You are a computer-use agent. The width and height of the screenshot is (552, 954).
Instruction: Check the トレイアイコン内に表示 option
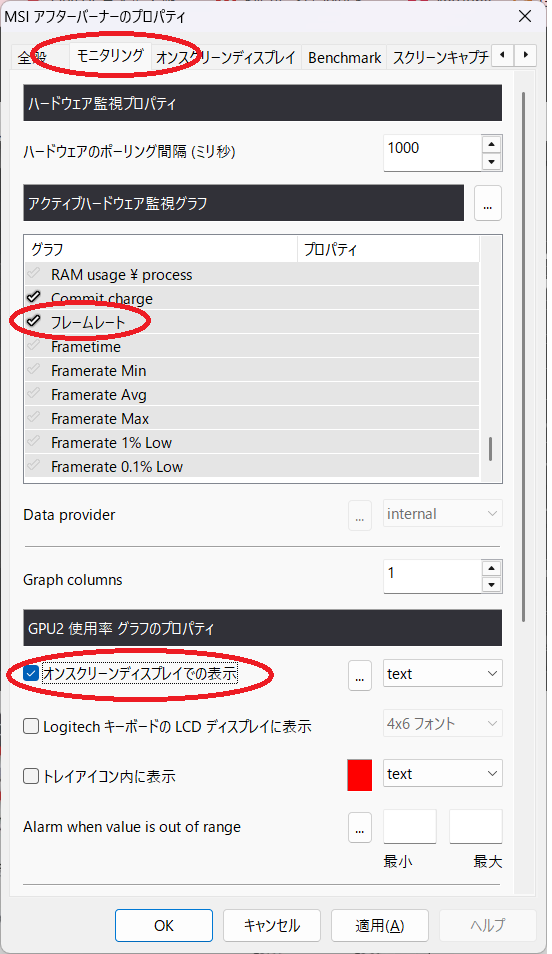tap(30, 776)
